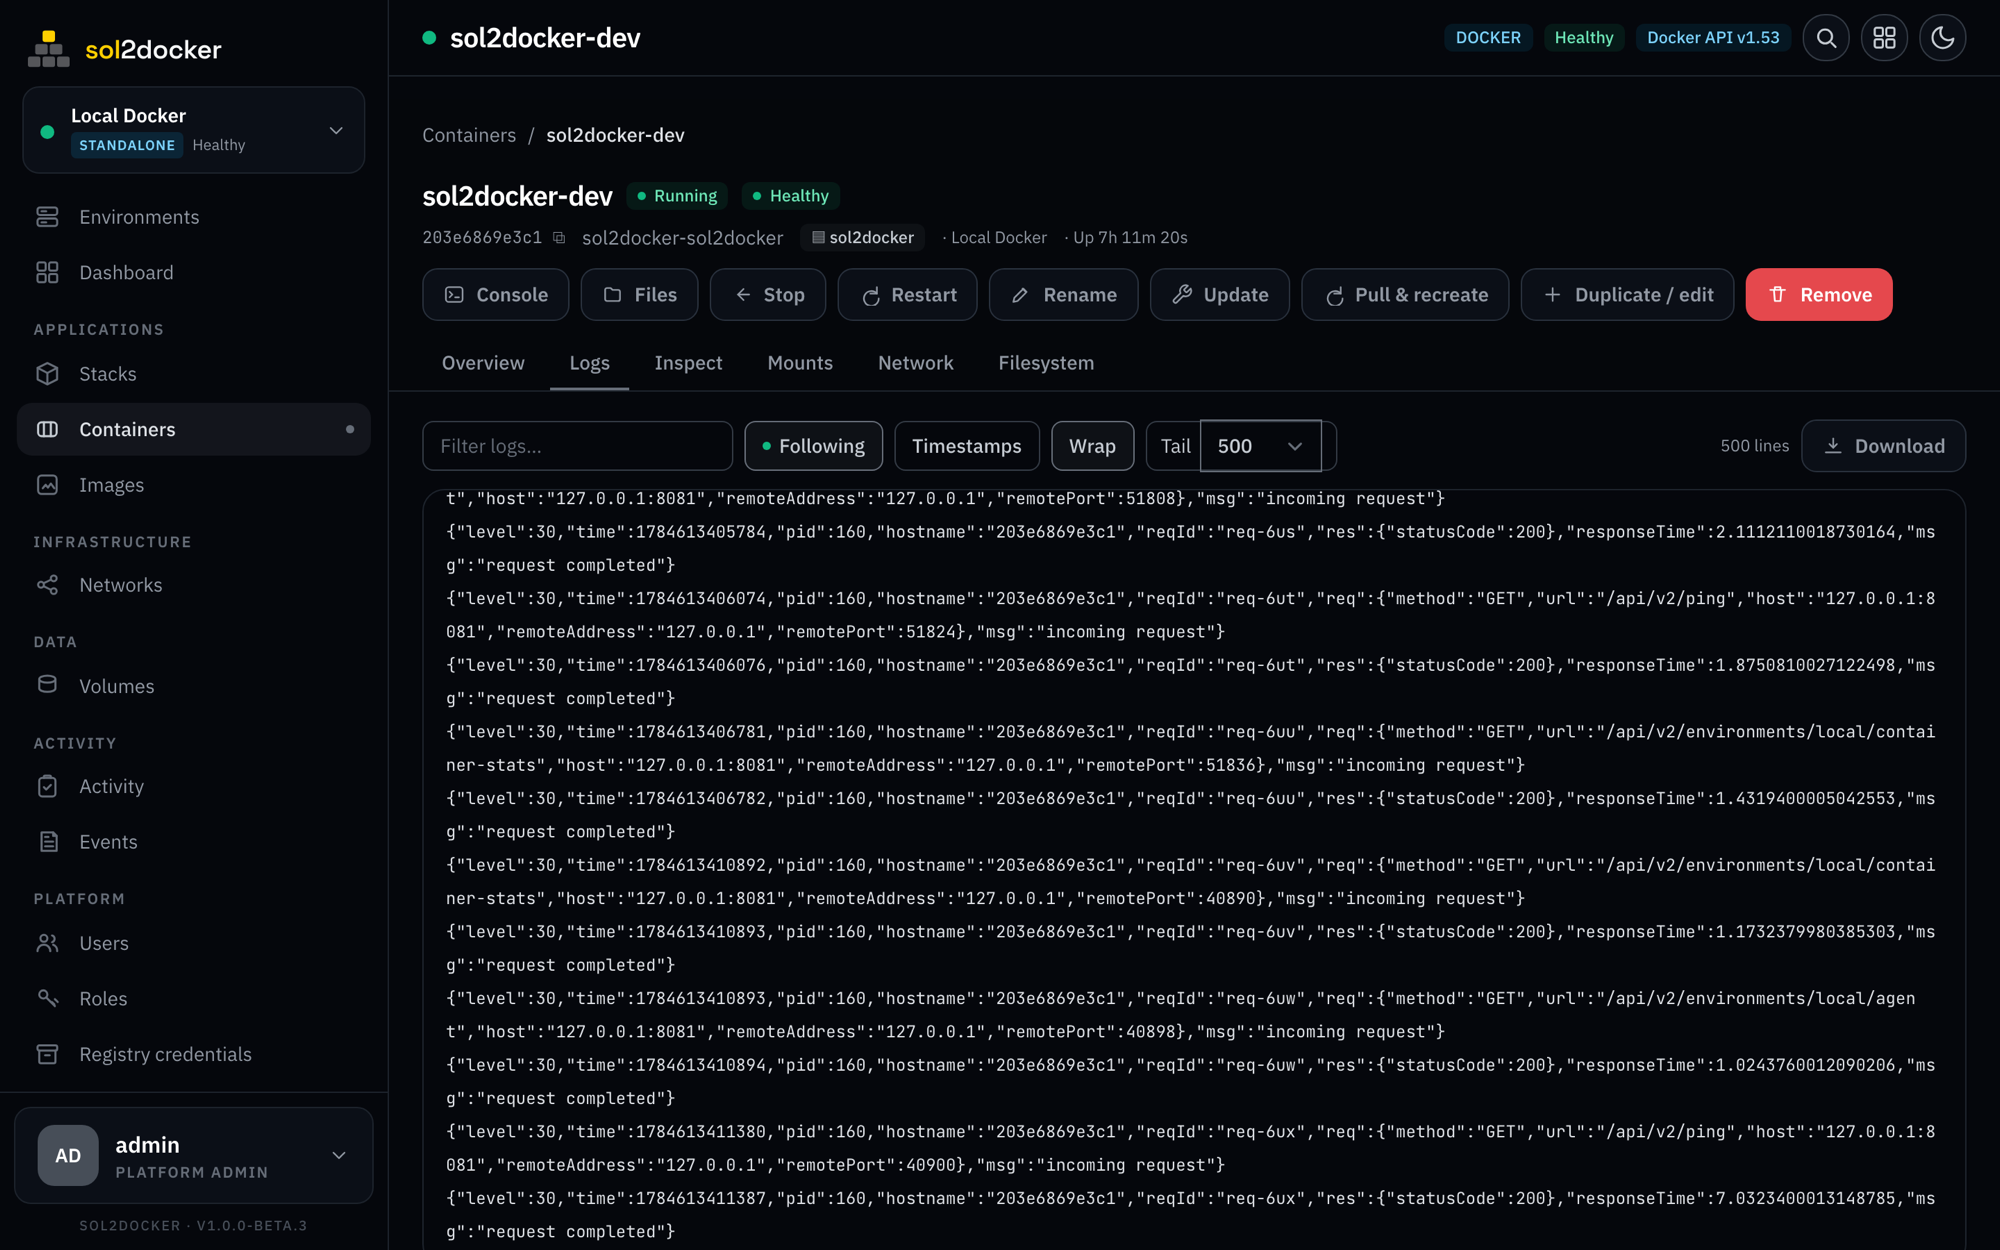Screen dimensions: 2000x1250
Task: Toggle Following log mode
Action: coord(813,446)
